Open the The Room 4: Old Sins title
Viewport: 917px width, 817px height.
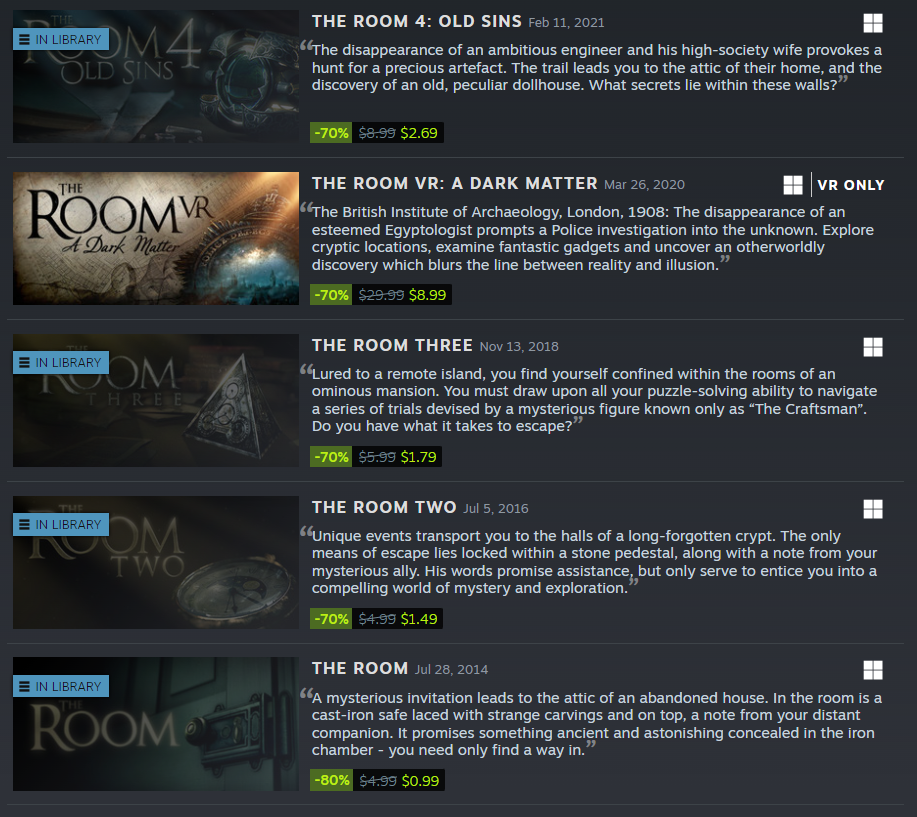416,22
